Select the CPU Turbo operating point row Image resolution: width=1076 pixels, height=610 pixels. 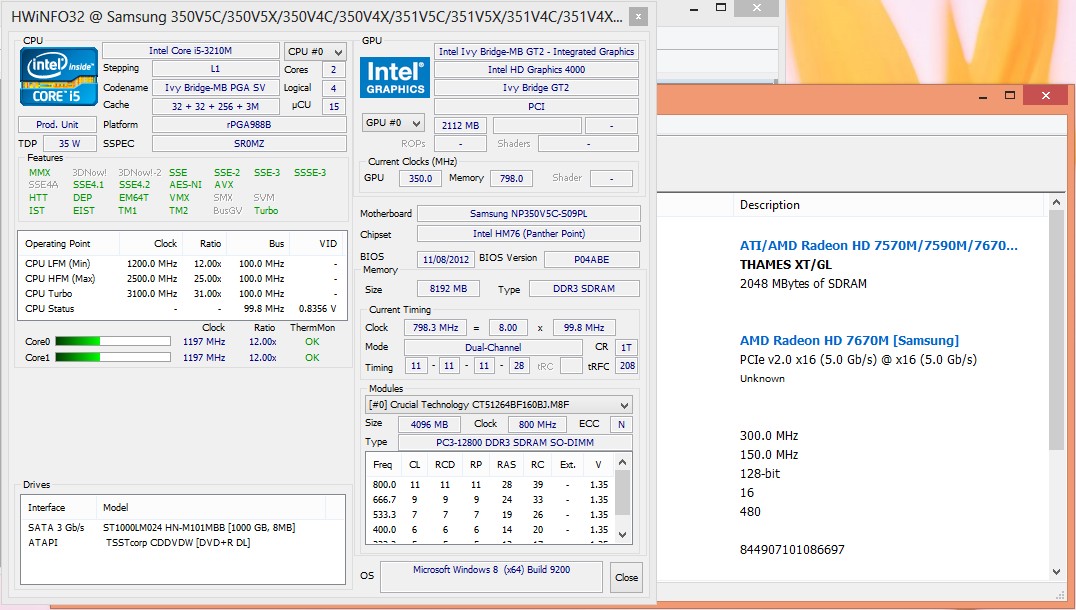pyautogui.click(x=182, y=294)
